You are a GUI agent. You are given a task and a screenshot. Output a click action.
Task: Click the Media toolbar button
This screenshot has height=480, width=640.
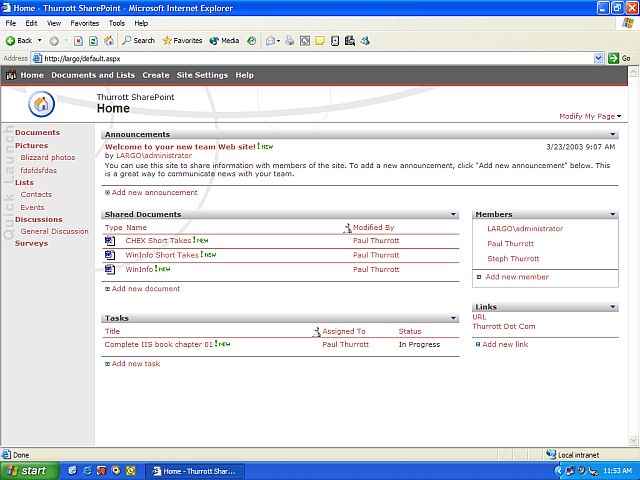coord(224,41)
